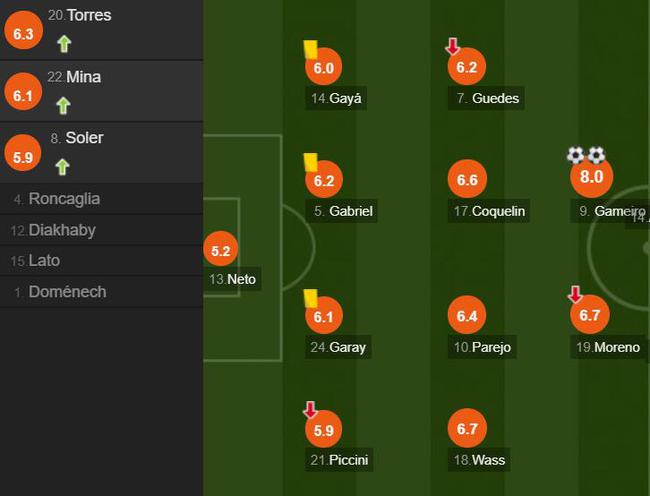650x496 pixels.
Task: Click Soler's green substitution-in arrow
Action: pos(63,167)
